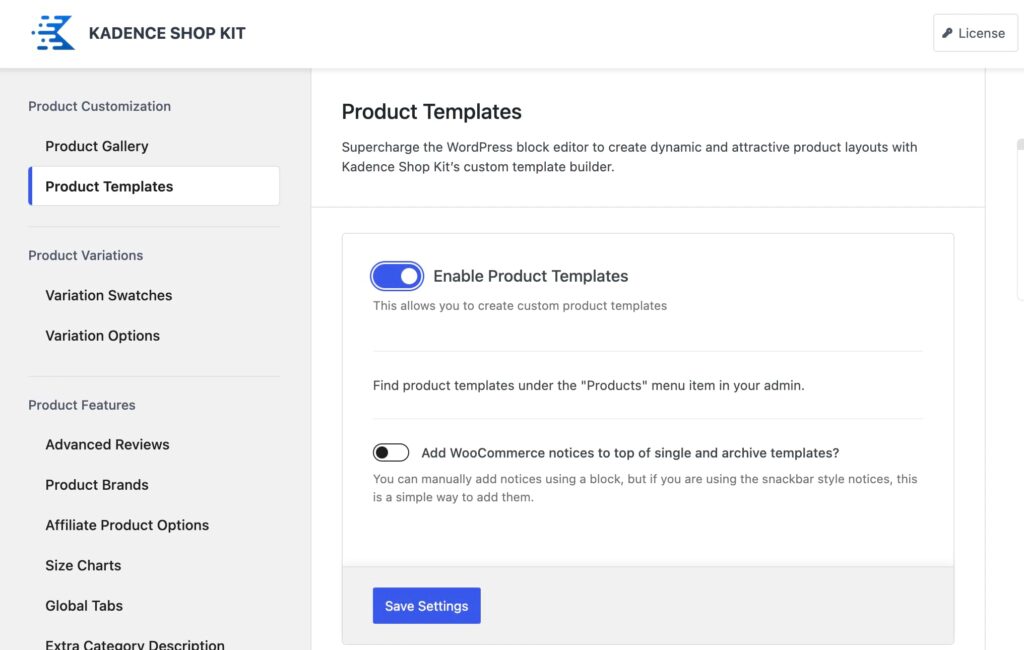Open Extra Category Description settings

tap(135, 644)
